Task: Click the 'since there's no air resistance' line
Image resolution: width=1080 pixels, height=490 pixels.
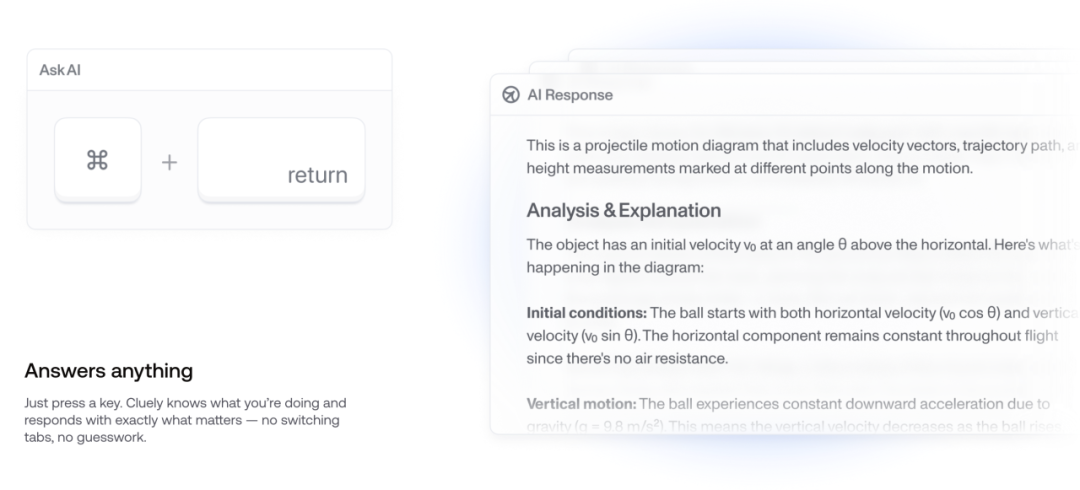Action: click(x=627, y=358)
